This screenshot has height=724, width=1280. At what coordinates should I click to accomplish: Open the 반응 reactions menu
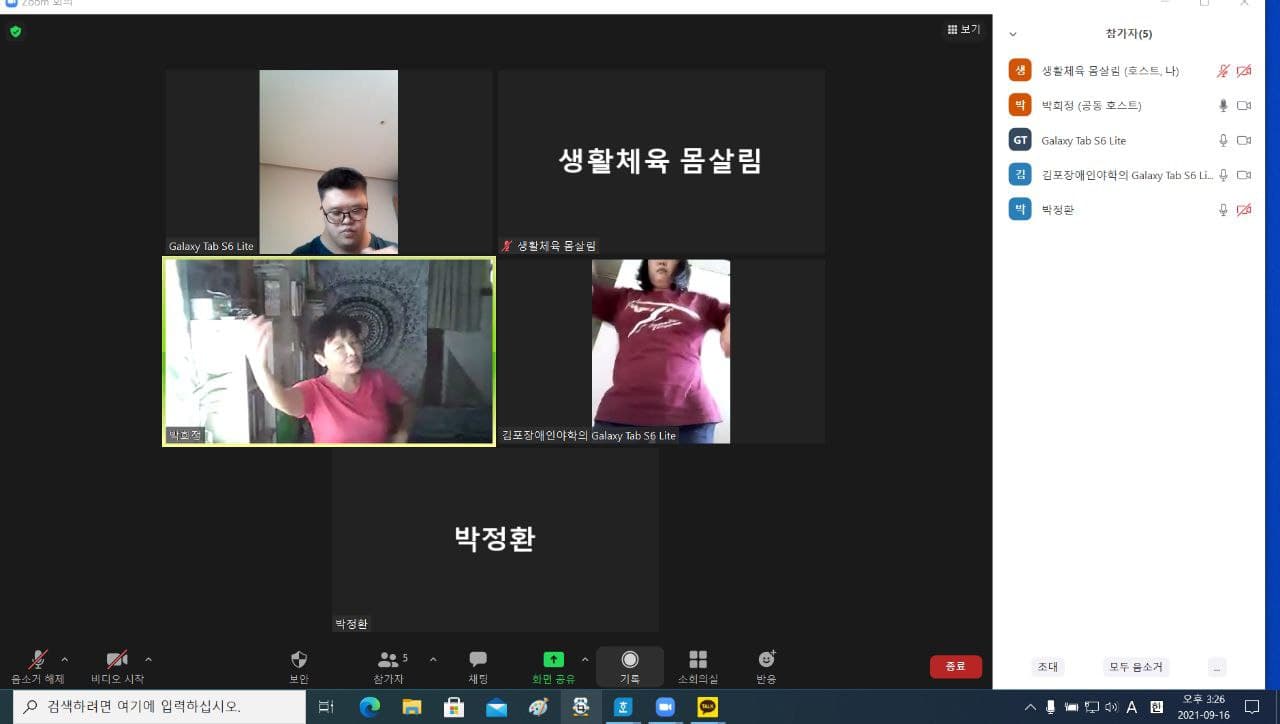[767, 666]
